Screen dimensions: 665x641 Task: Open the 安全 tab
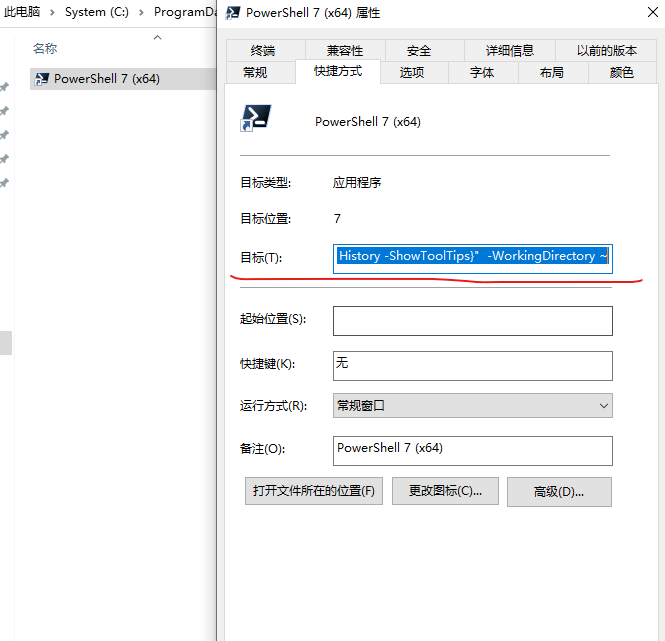(419, 51)
